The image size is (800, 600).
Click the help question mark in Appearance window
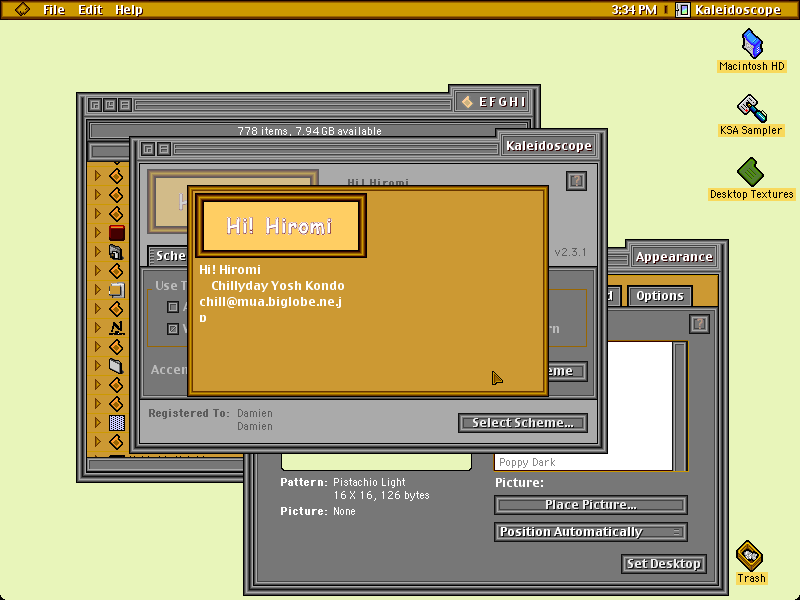click(x=699, y=323)
